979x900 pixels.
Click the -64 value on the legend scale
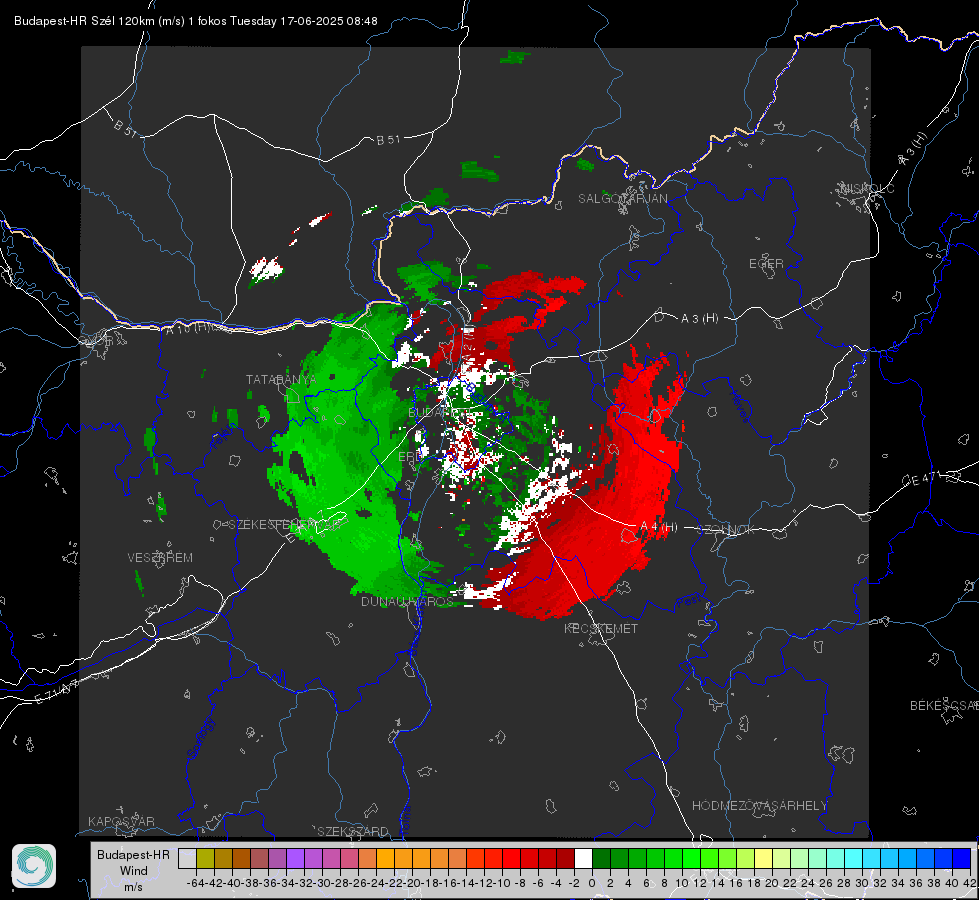tap(195, 883)
